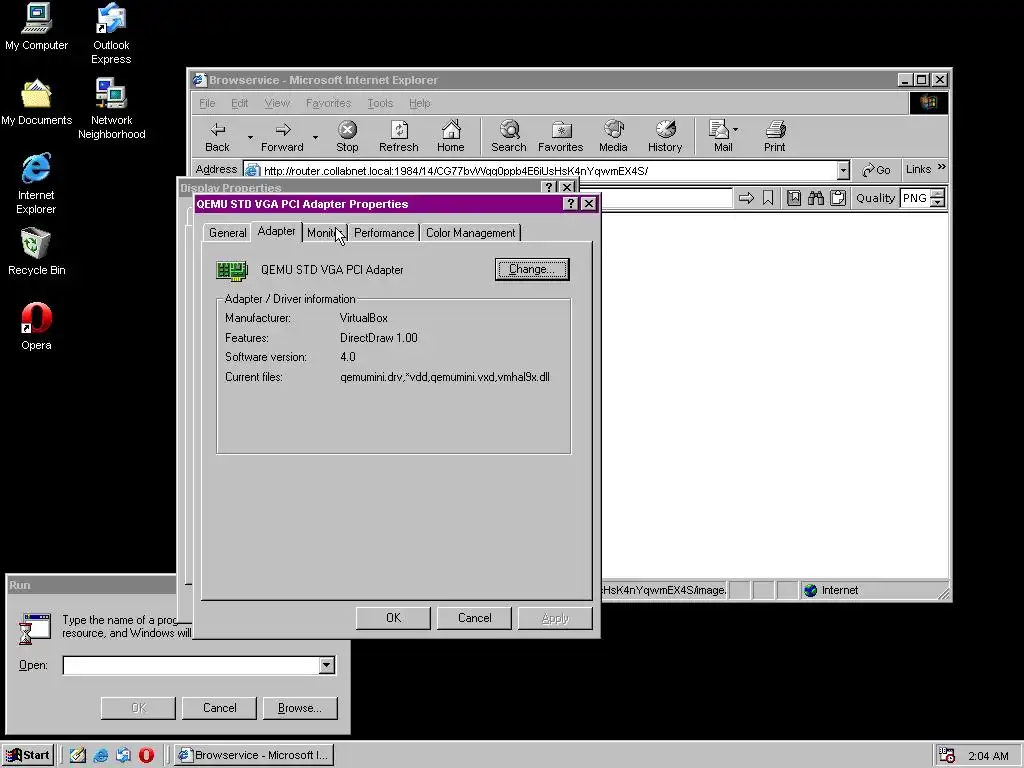Click Browse... in the Run dialog
This screenshot has width=1024, height=768.
300,708
